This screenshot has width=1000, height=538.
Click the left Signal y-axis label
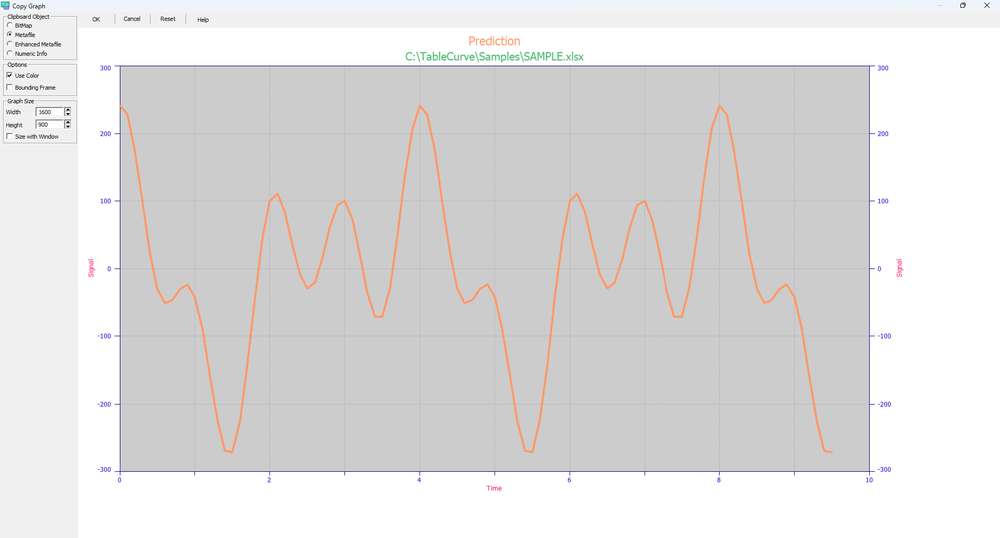91,268
